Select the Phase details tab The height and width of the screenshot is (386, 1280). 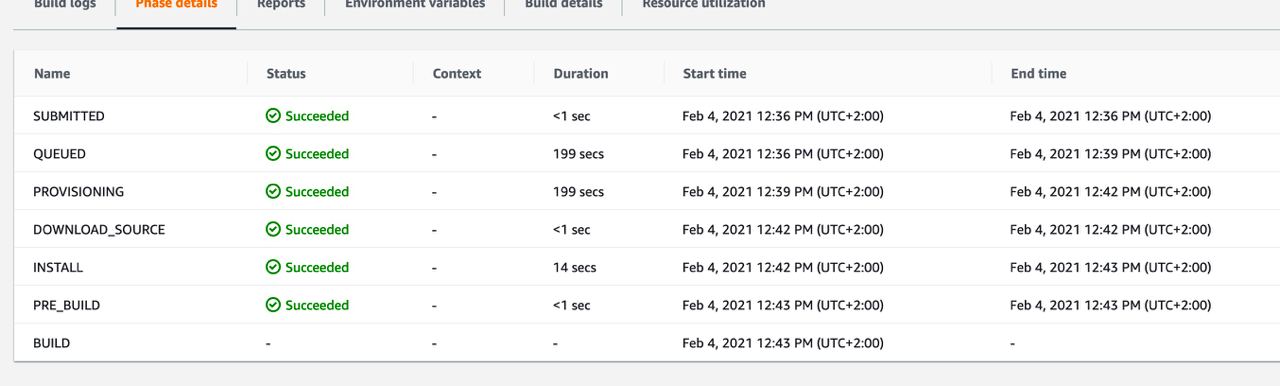pyautogui.click(x=176, y=5)
